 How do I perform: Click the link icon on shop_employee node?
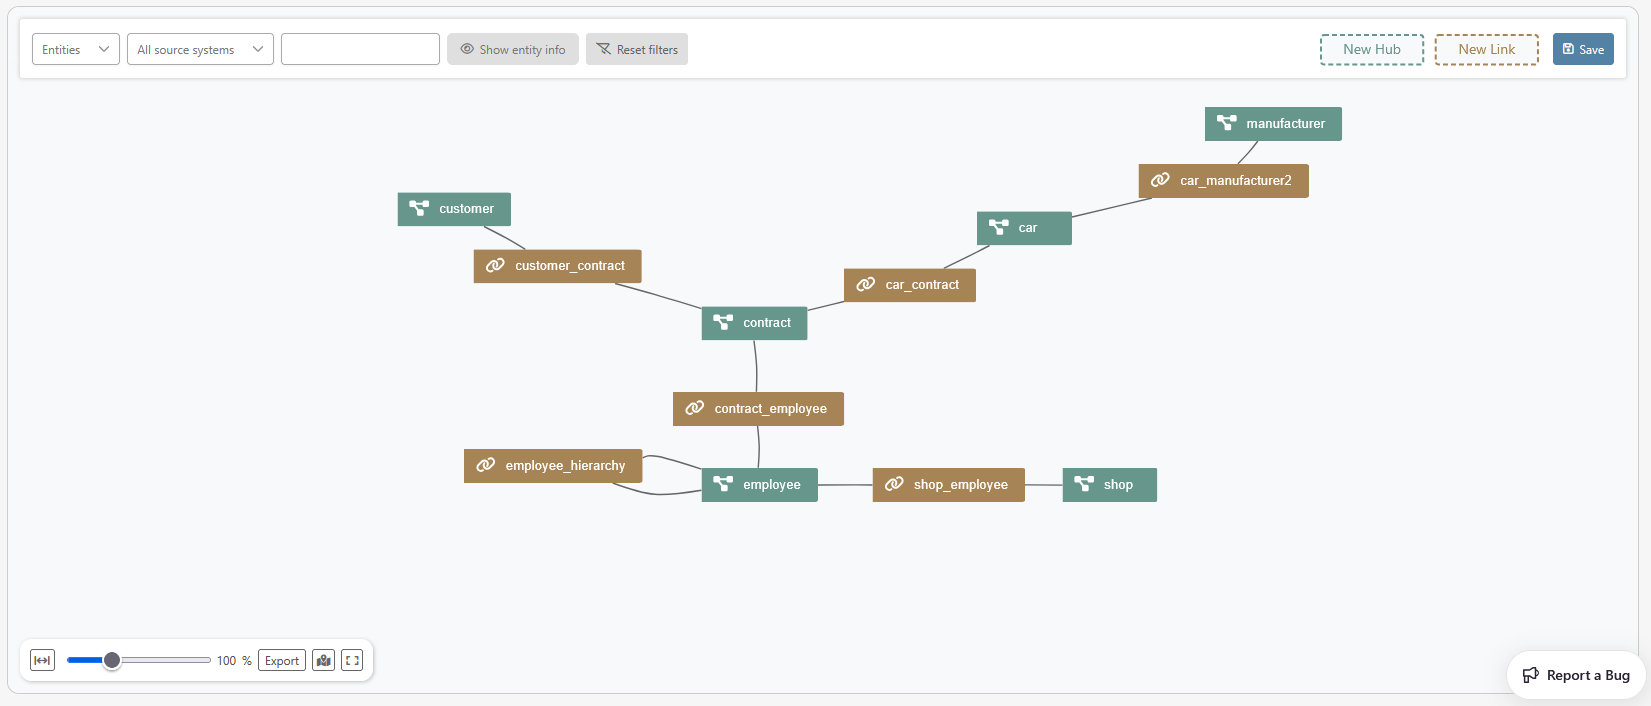click(x=894, y=484)
